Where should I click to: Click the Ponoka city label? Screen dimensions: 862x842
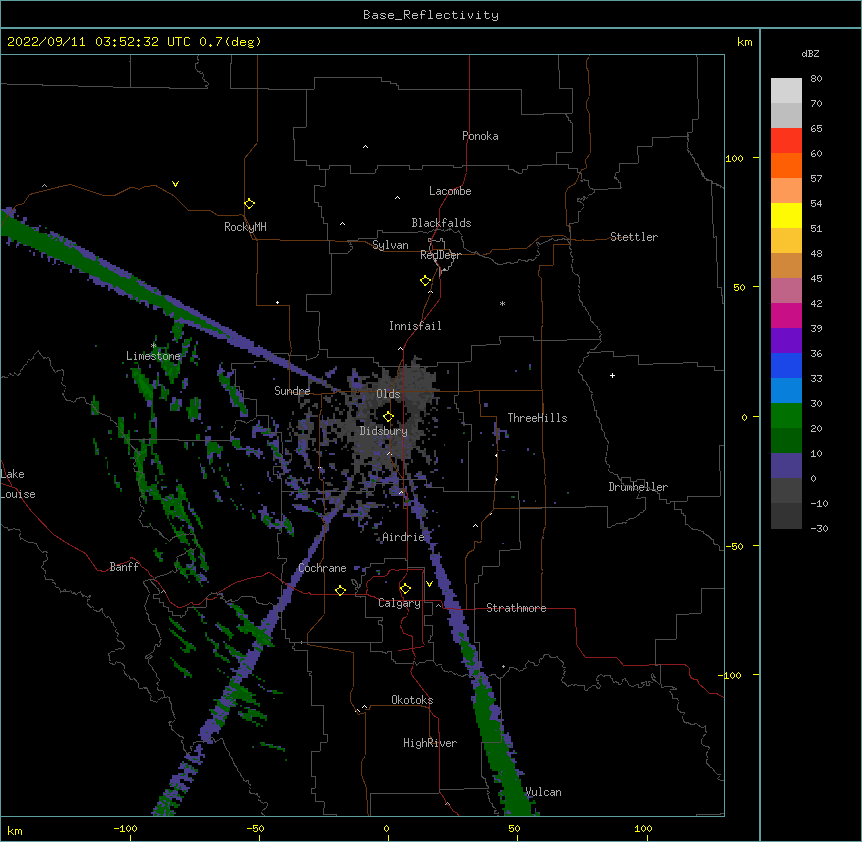coord(480,136)
